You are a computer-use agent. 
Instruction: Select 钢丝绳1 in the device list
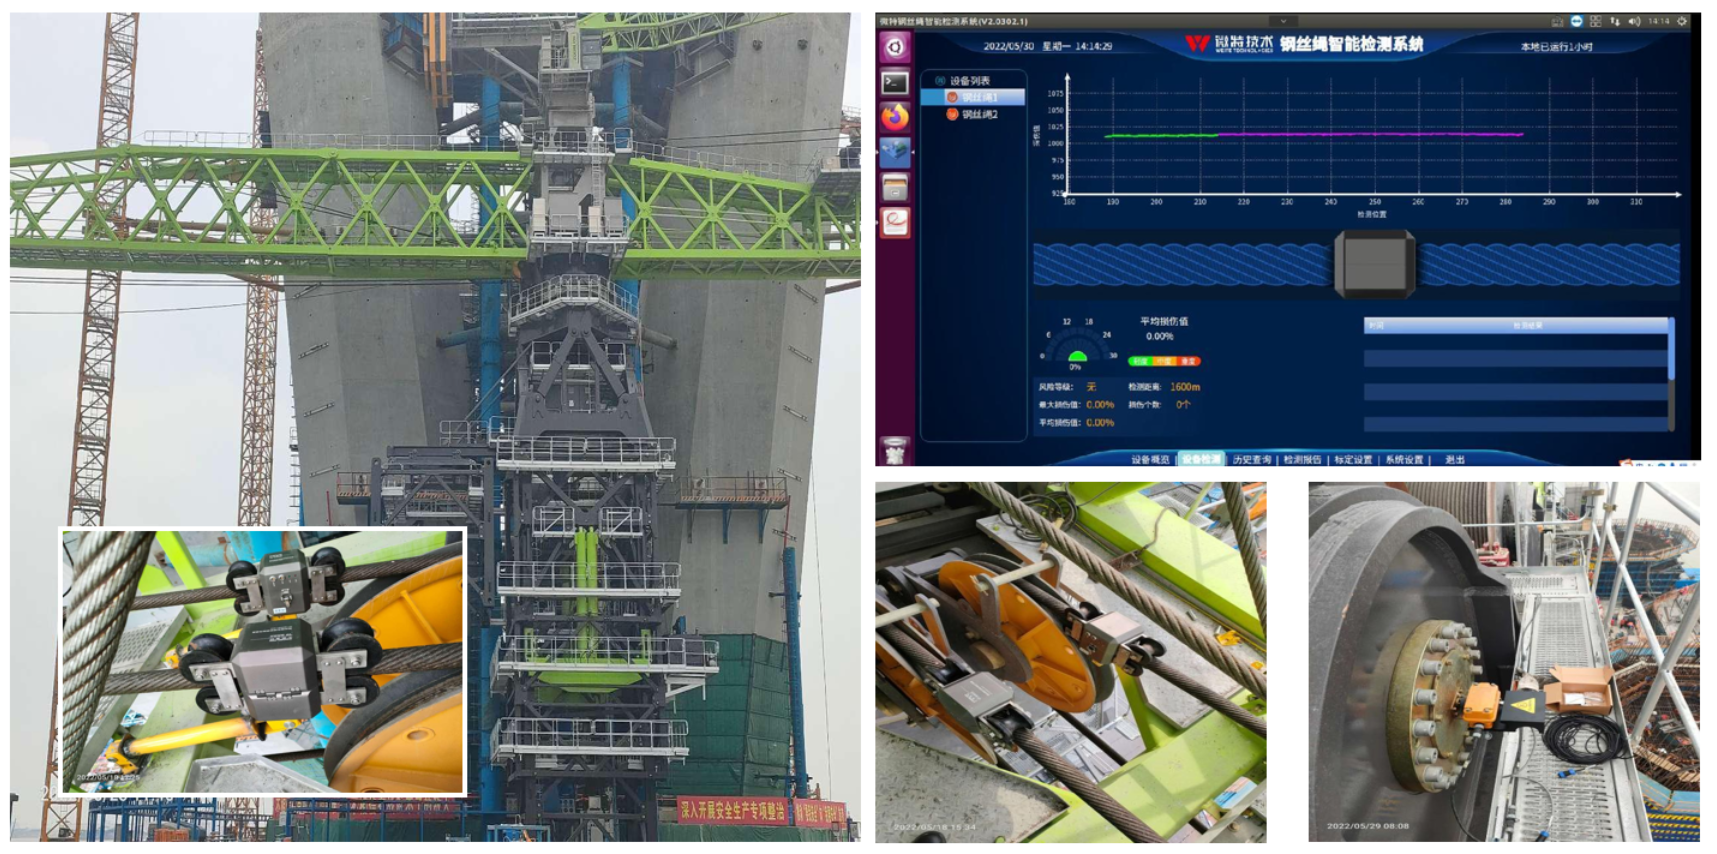pos(979,97)
